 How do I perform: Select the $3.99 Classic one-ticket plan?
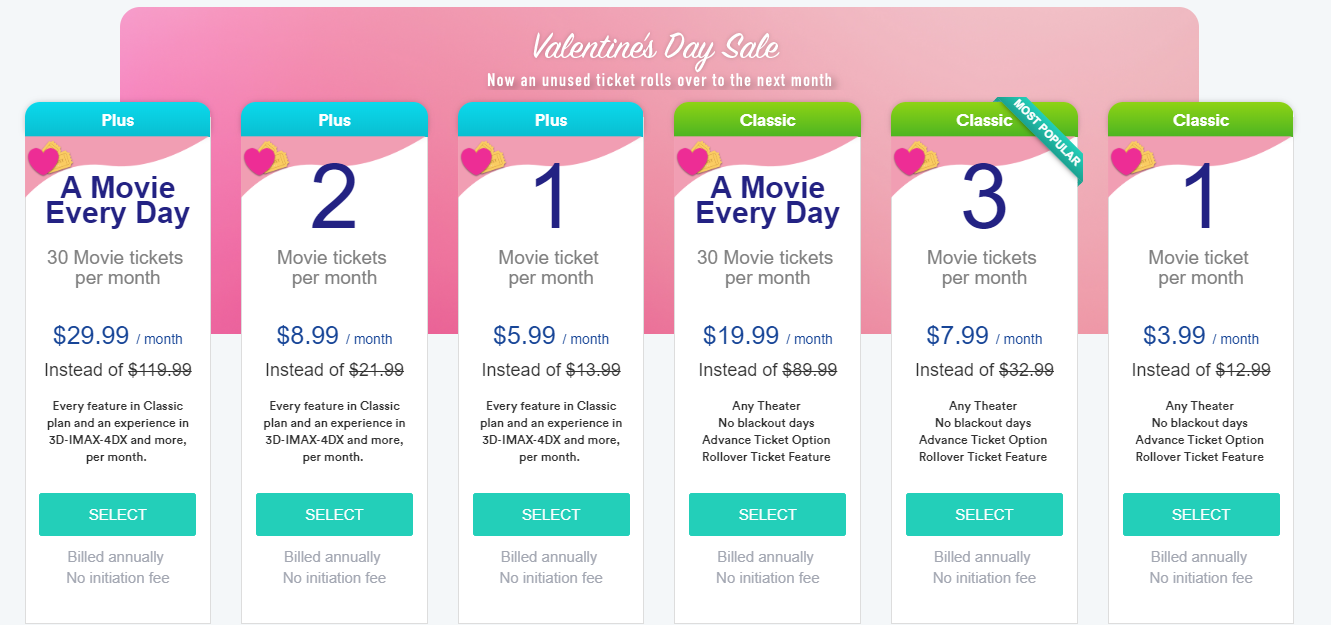(x=1201, y=514)
